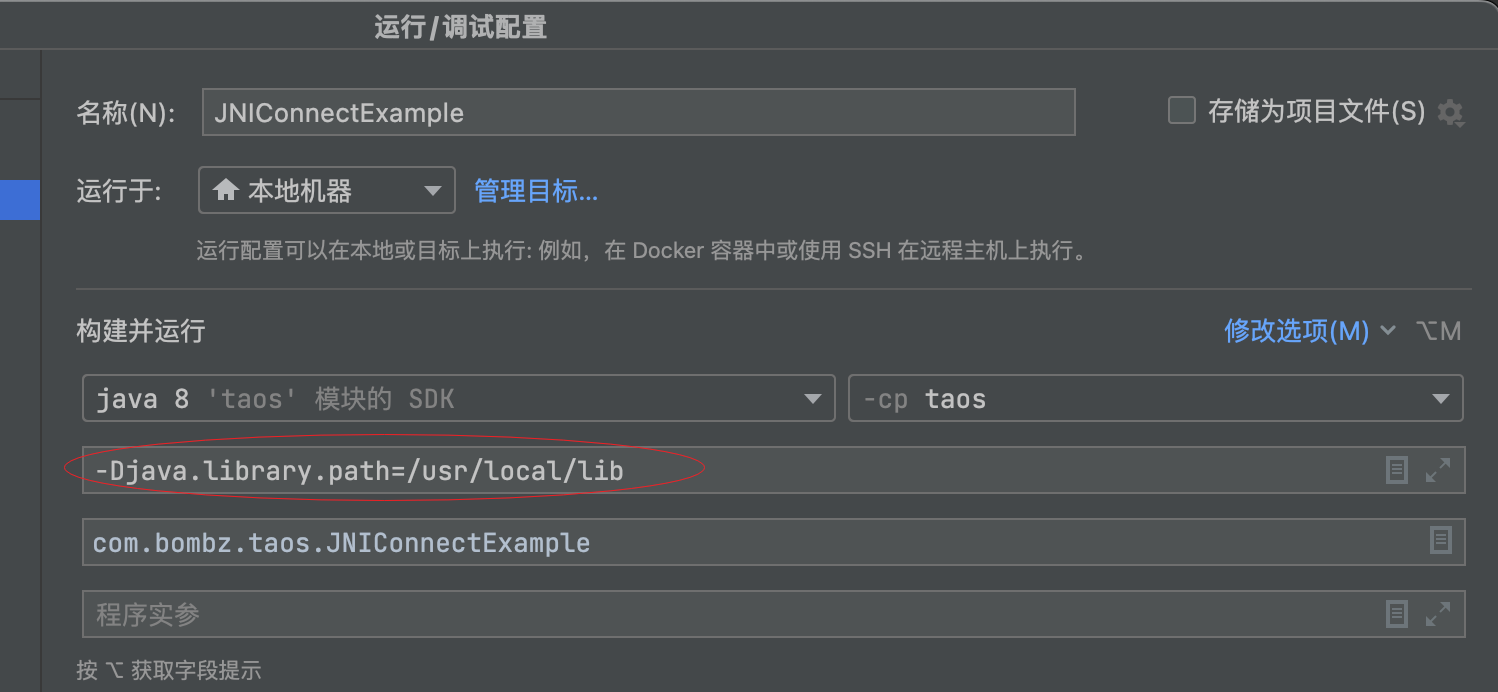The width and height of the screenshot is (1498, 692).
Task: Expand the 程序实参 field into an editor
Action: pyautogui.click(x=1438, y=614)
